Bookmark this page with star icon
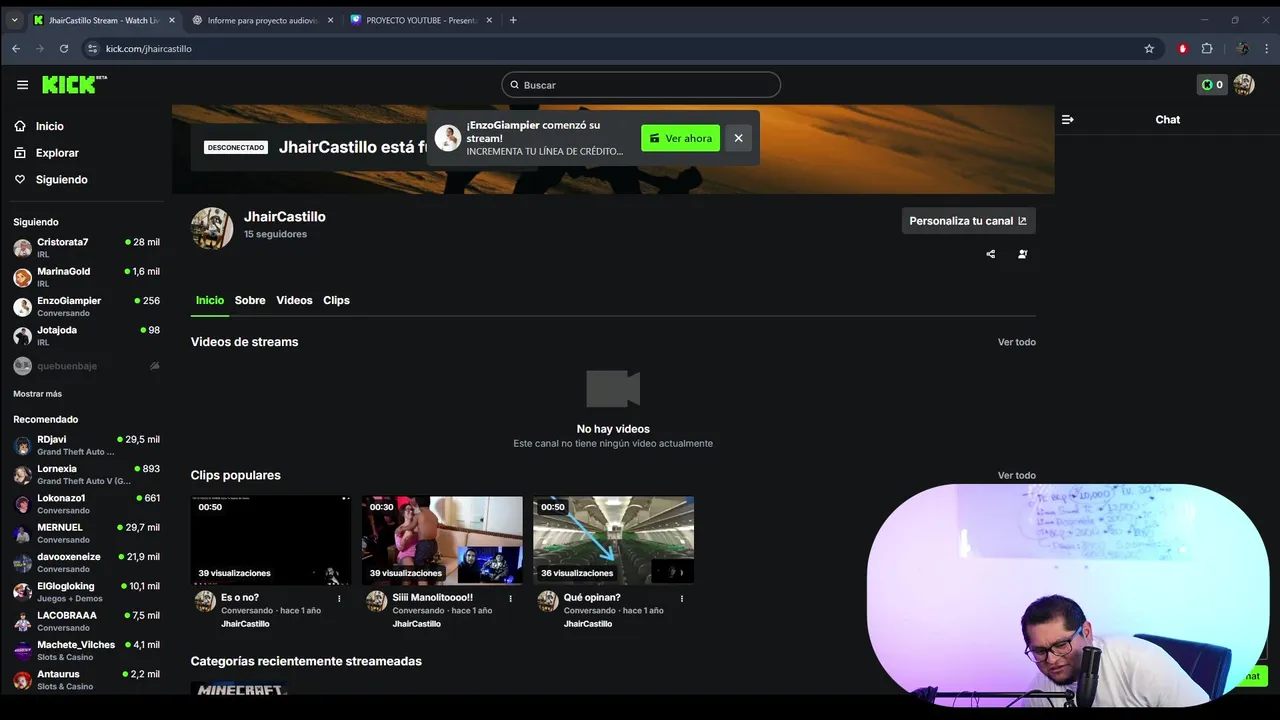Image resolution: width=1280 pixels, height=720 pixels. pos(1149,48)
